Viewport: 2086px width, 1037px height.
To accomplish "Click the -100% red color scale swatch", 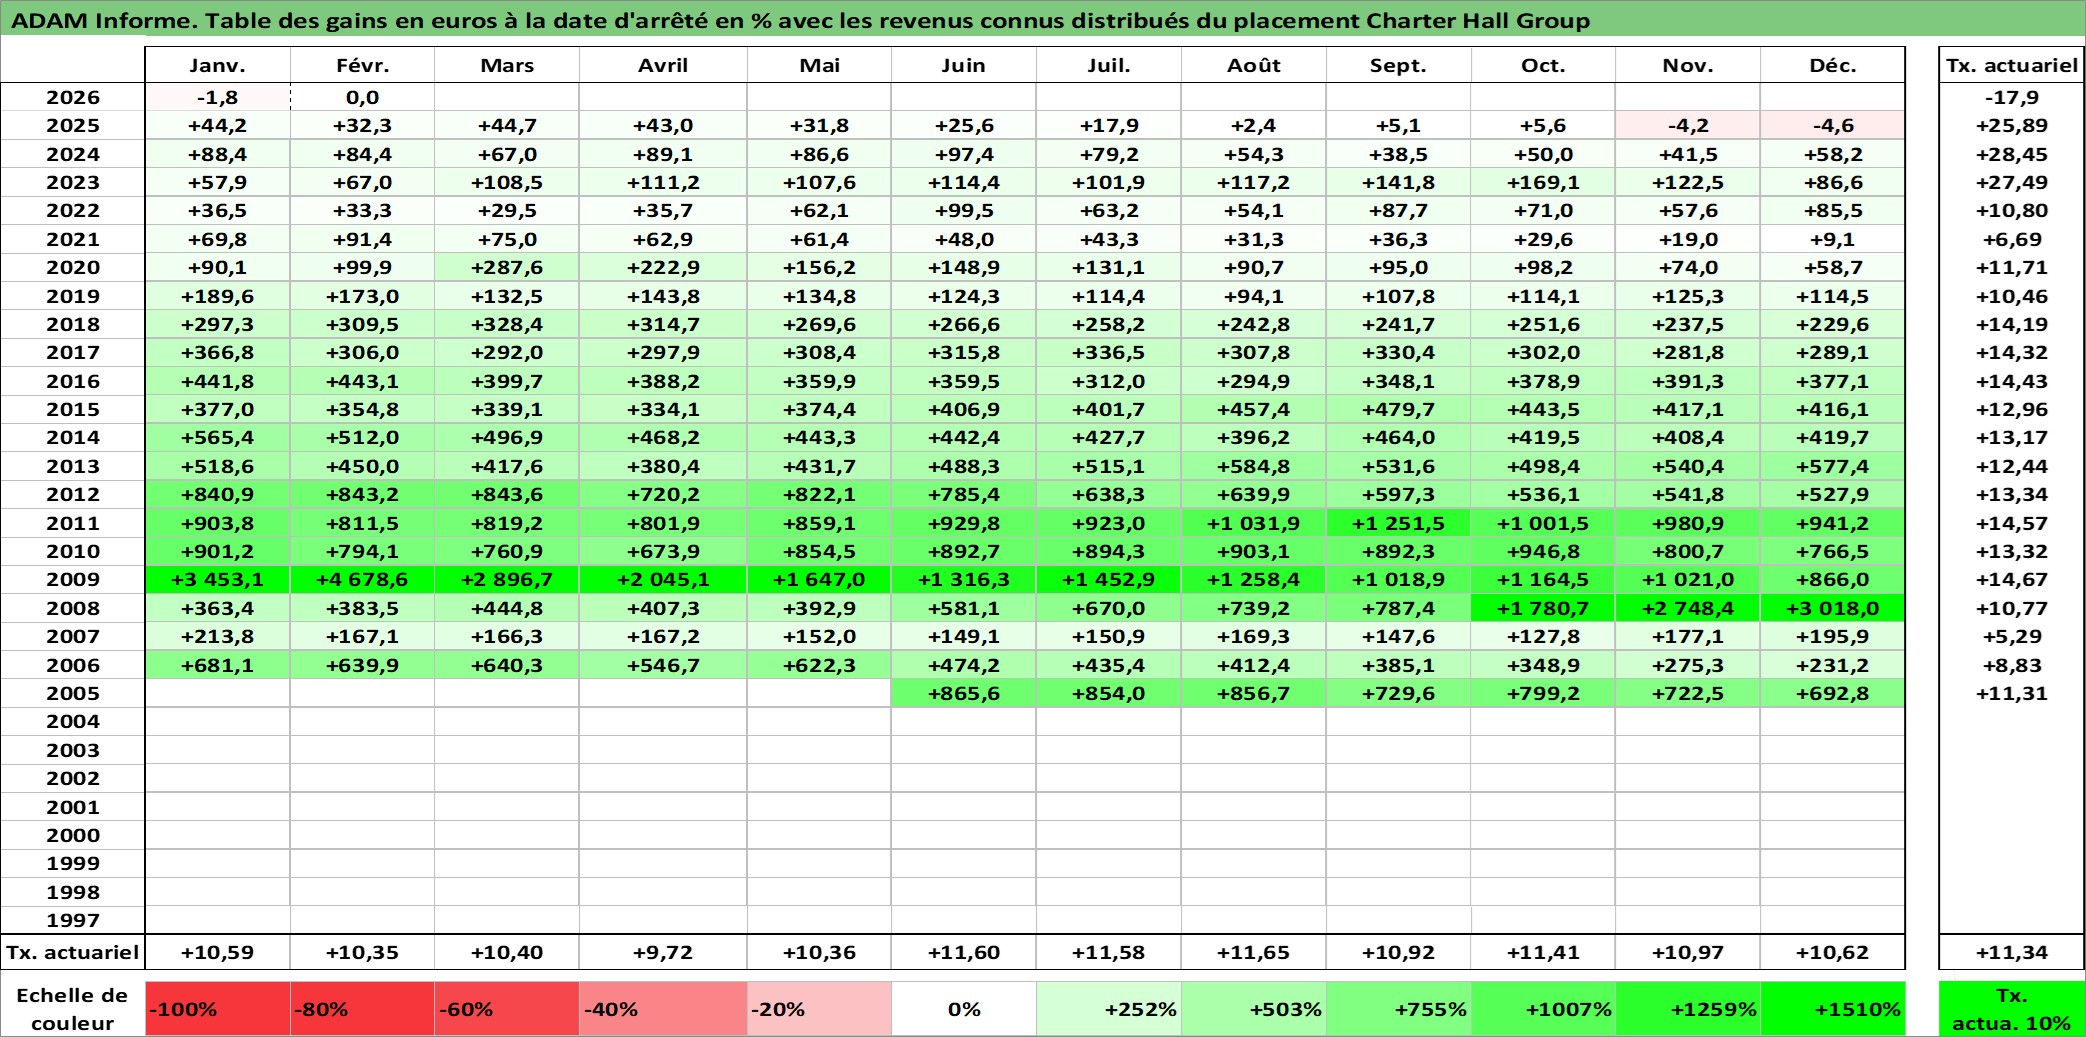I will 217,1009.
